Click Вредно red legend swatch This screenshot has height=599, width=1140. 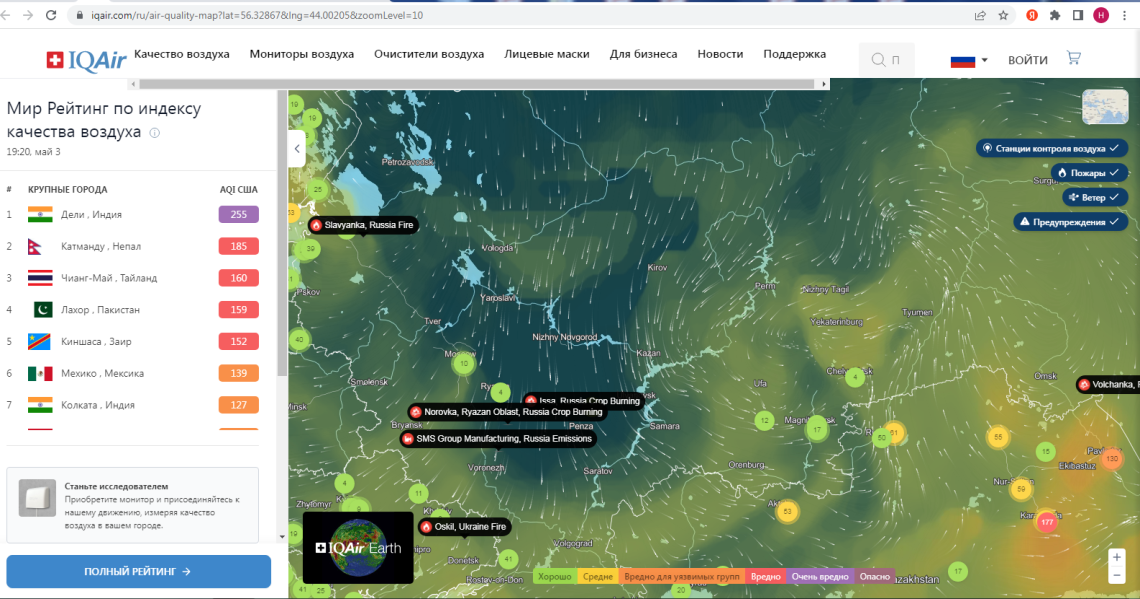click(765, 576)
